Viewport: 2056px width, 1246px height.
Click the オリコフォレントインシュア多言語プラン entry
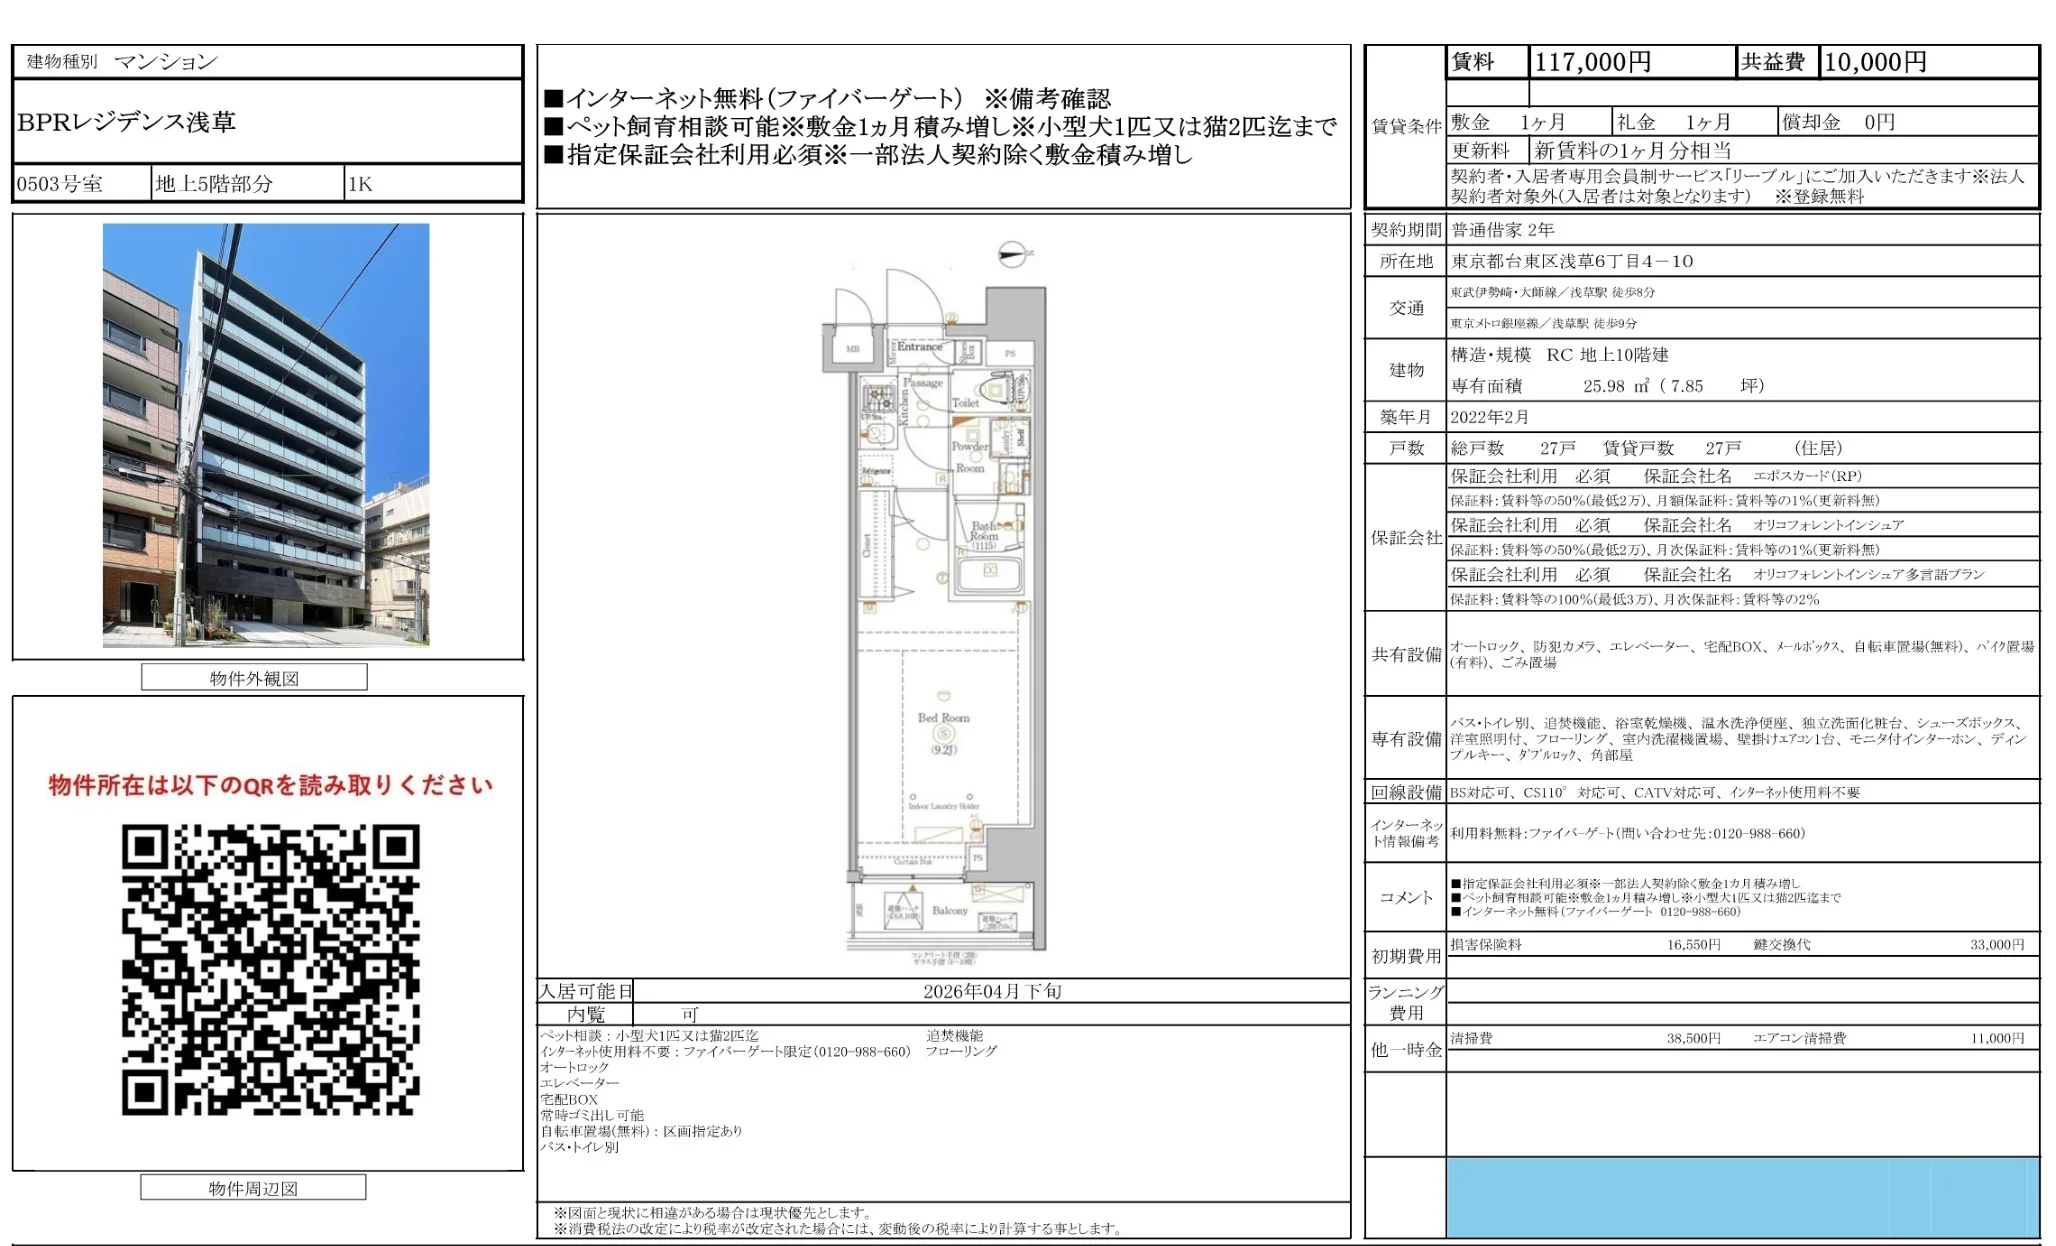point(1868,575)
